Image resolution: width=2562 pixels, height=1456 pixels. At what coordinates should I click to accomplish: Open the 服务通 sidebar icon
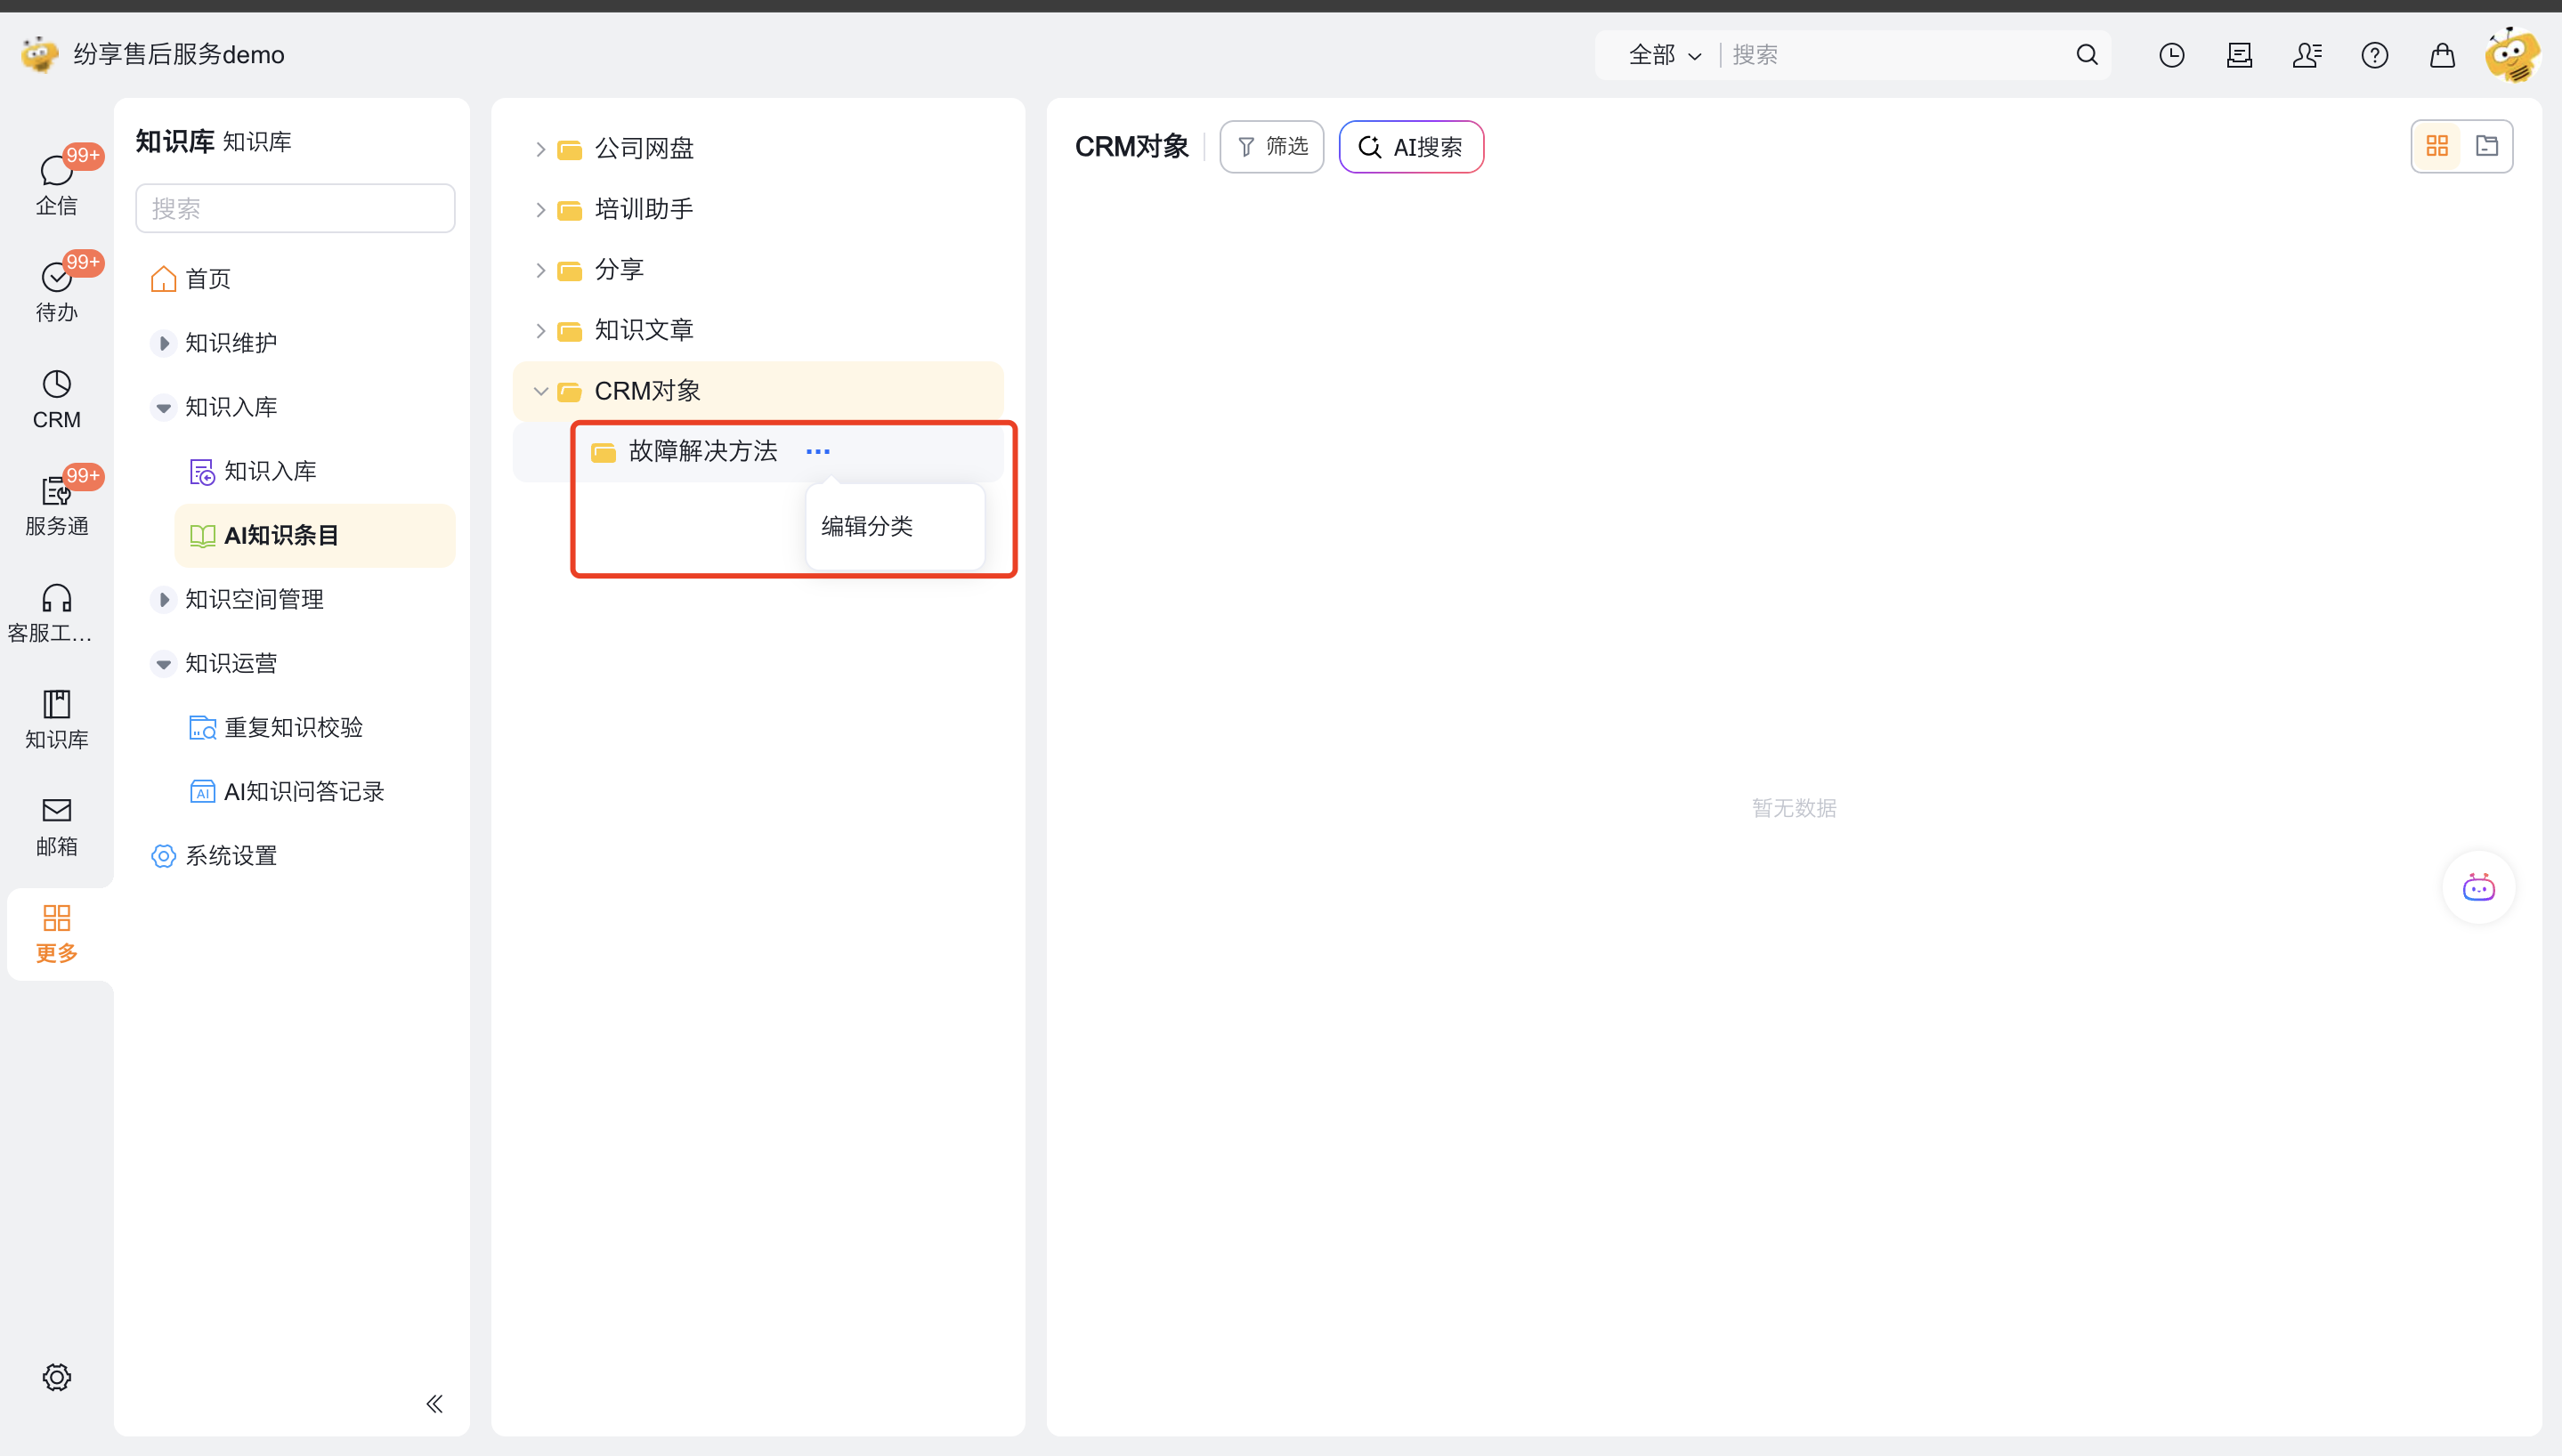click(56, 504)
